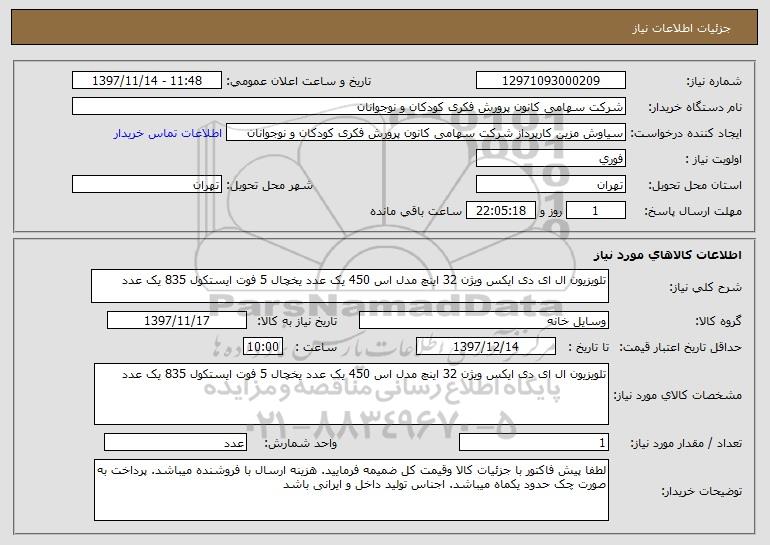The image size is (770, 545).
Task: Click the توضیحات خریدار label
Action: coord(701,491)
